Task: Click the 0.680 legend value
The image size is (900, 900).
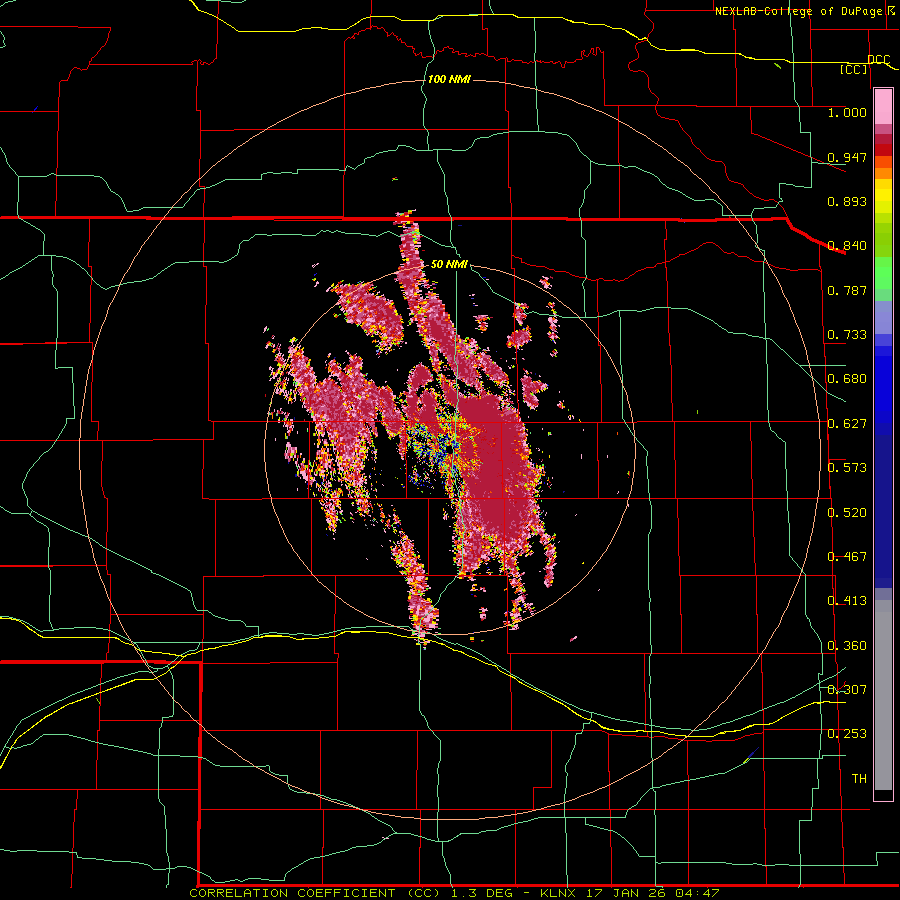Action: click(x=847, y=379)
